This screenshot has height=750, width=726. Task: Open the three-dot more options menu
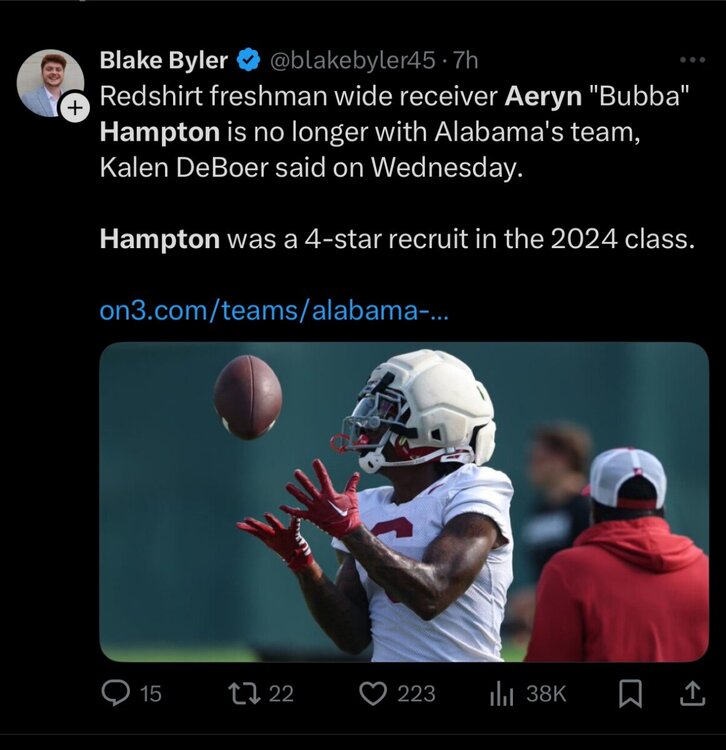pyautogui.click(x=692, y=60)
